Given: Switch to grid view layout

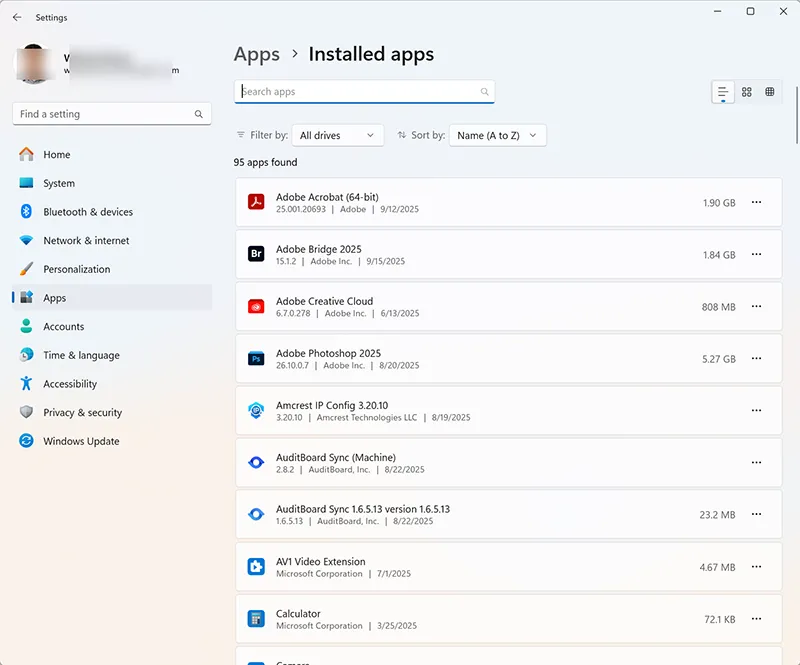Looking at the screenshot, I should pyautogui.click(x=769, y=91).
